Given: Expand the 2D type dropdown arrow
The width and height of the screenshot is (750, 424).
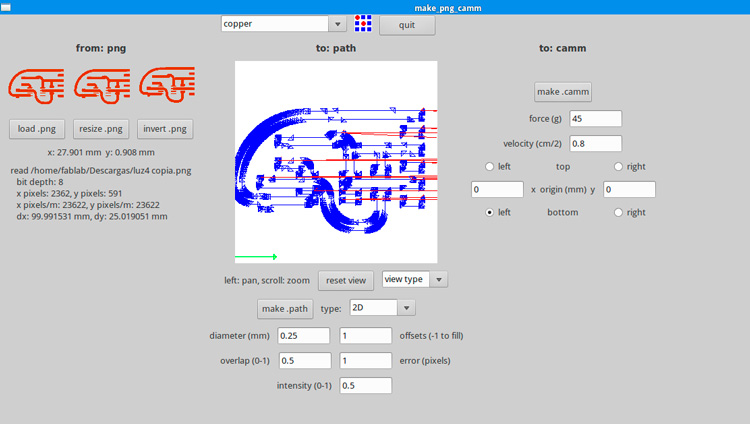Looking at the screenshot, I should (x=407, y=308).
